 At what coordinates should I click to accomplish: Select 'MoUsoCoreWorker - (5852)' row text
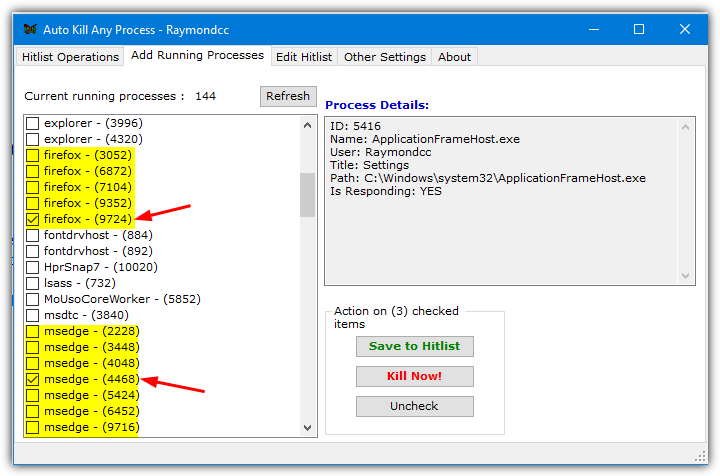point(122,299)
